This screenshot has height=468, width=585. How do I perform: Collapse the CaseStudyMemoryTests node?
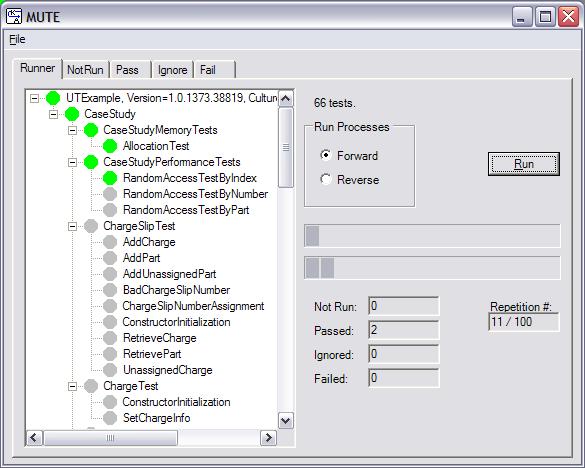pyautogui.click(x=72, y=130)
